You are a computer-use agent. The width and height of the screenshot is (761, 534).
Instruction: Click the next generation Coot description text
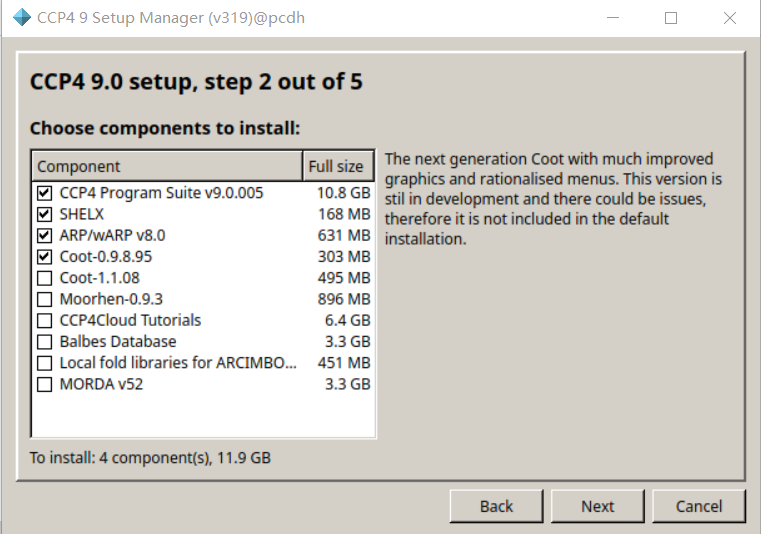[553, 199]
